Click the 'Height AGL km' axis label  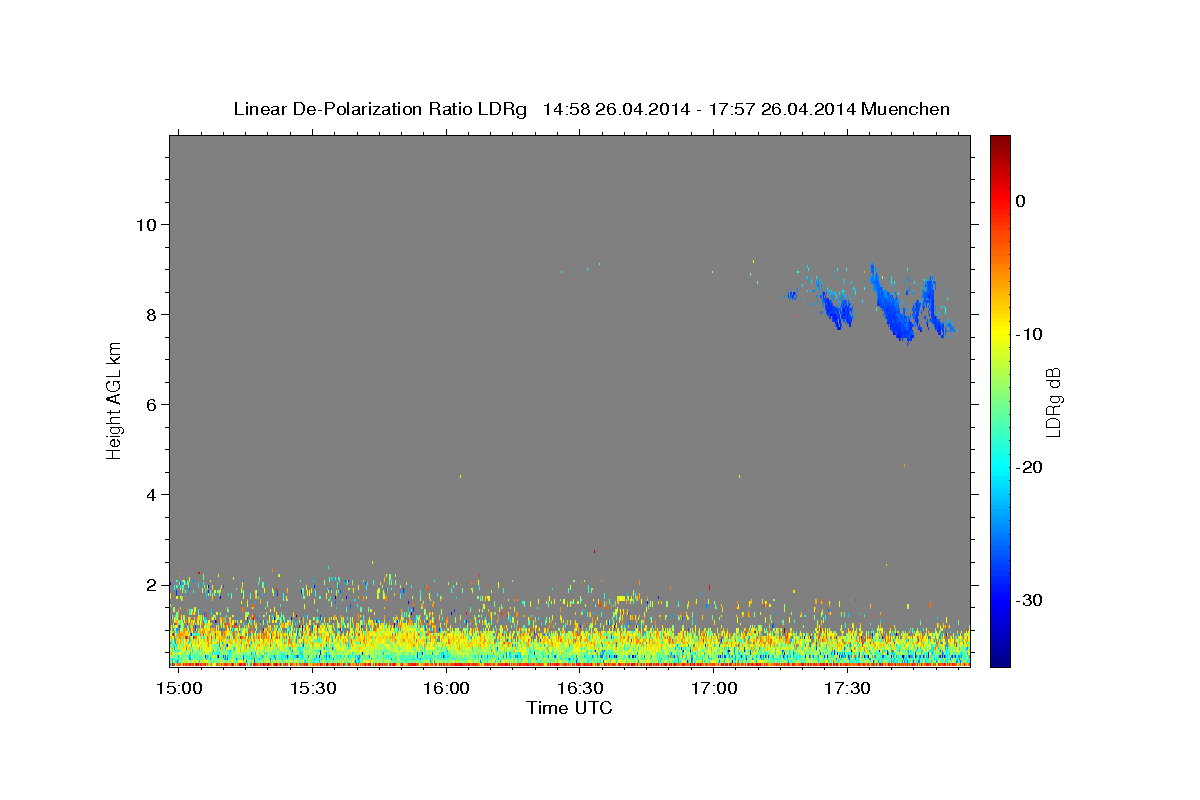[x=115, y=400]
